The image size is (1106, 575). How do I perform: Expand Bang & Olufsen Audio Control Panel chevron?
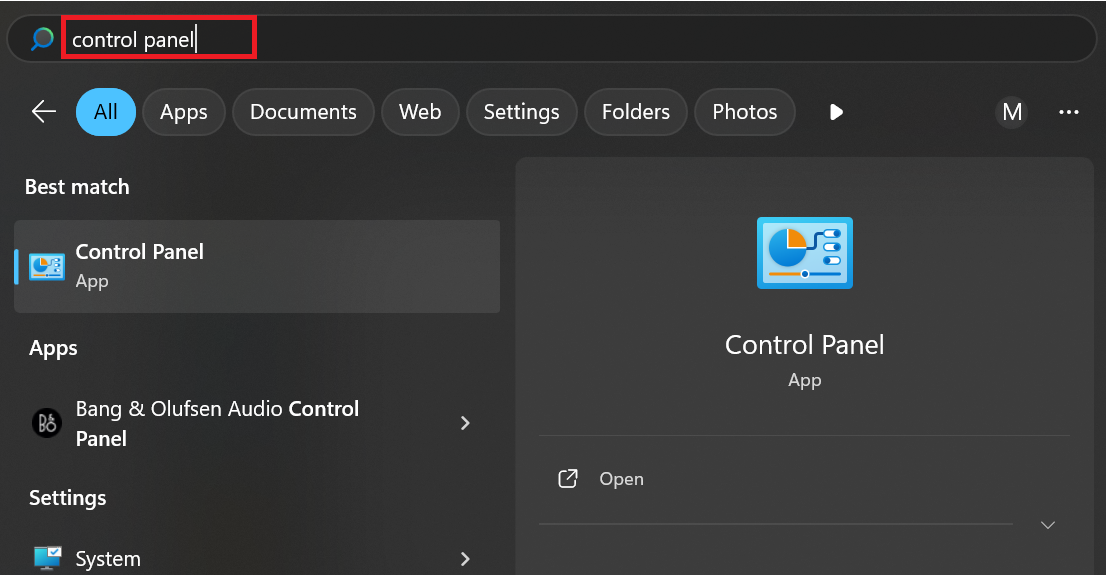pyautogui.click(x=465, y=423)
